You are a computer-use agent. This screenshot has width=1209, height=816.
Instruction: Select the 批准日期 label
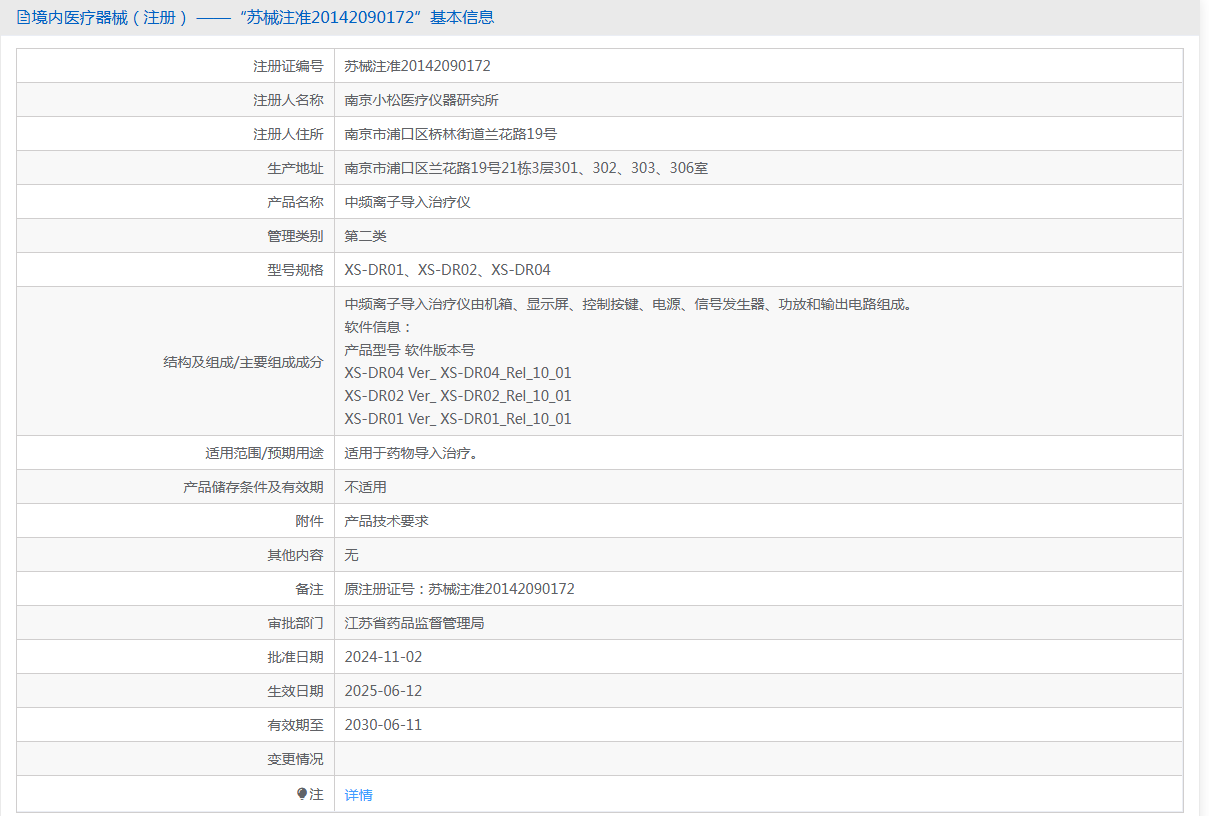click(295, 657)
